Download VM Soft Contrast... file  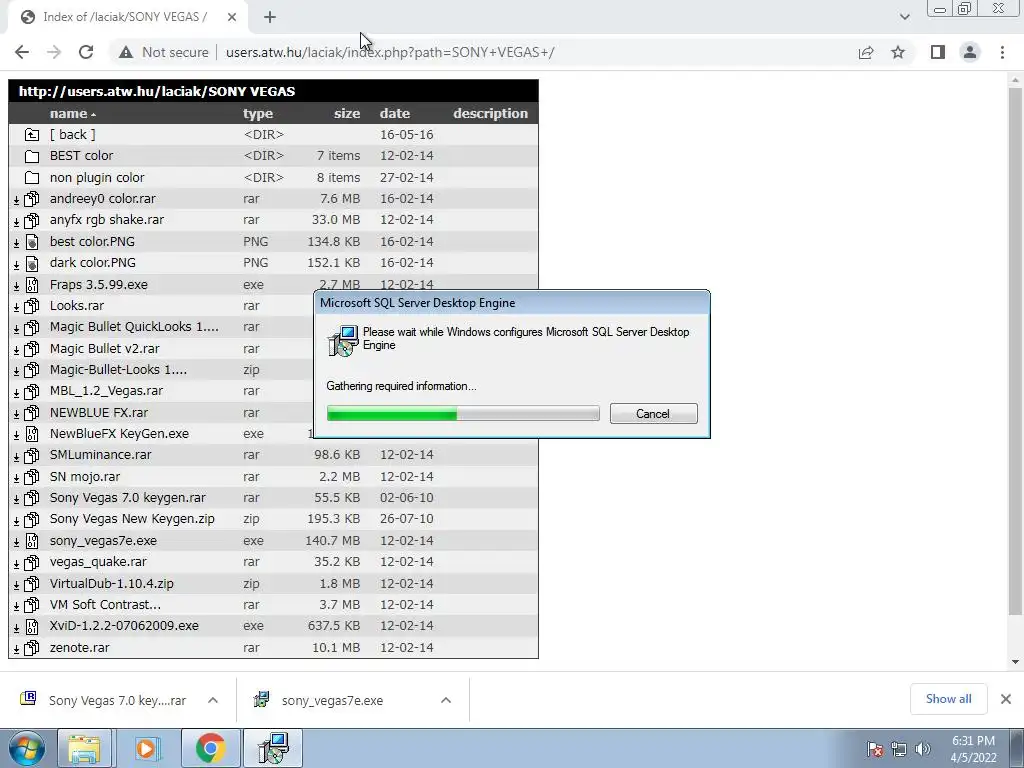pyautogui.click(x=105, y=605)
